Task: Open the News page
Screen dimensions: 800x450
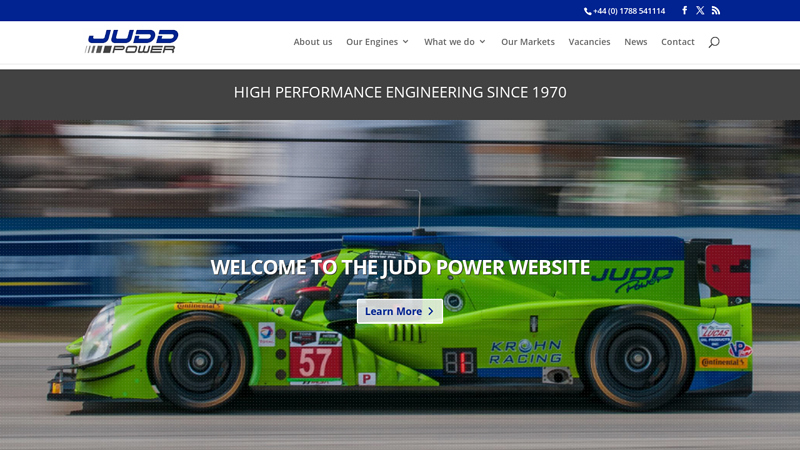Action: pyautogui.click(x=636, y=42)
